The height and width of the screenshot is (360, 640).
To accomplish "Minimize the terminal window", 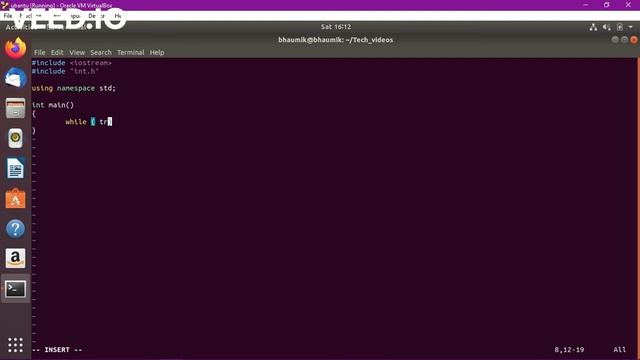I will click(615, 40).
